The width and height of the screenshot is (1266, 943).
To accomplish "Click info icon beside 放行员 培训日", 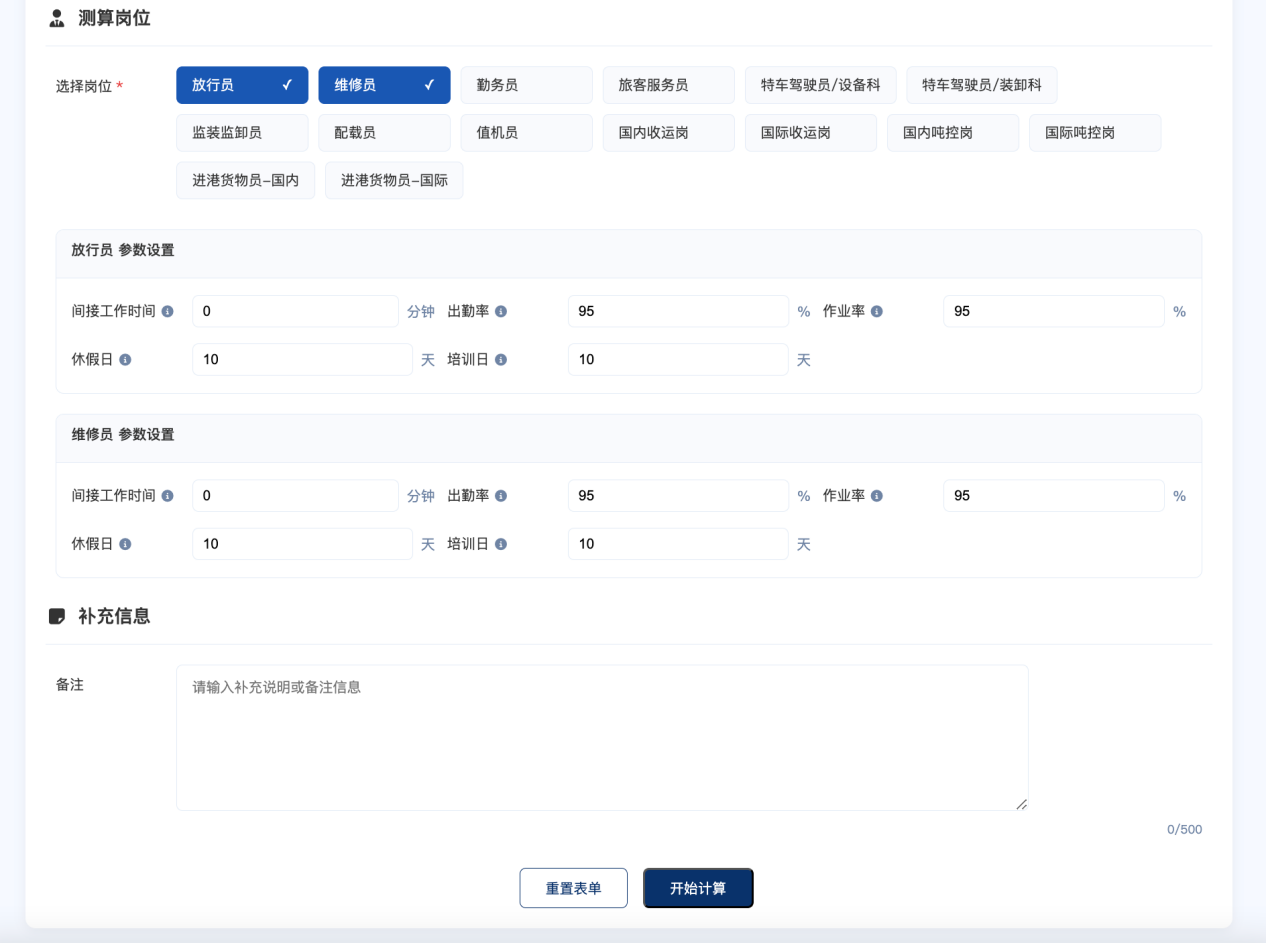I will pos(501,359).
